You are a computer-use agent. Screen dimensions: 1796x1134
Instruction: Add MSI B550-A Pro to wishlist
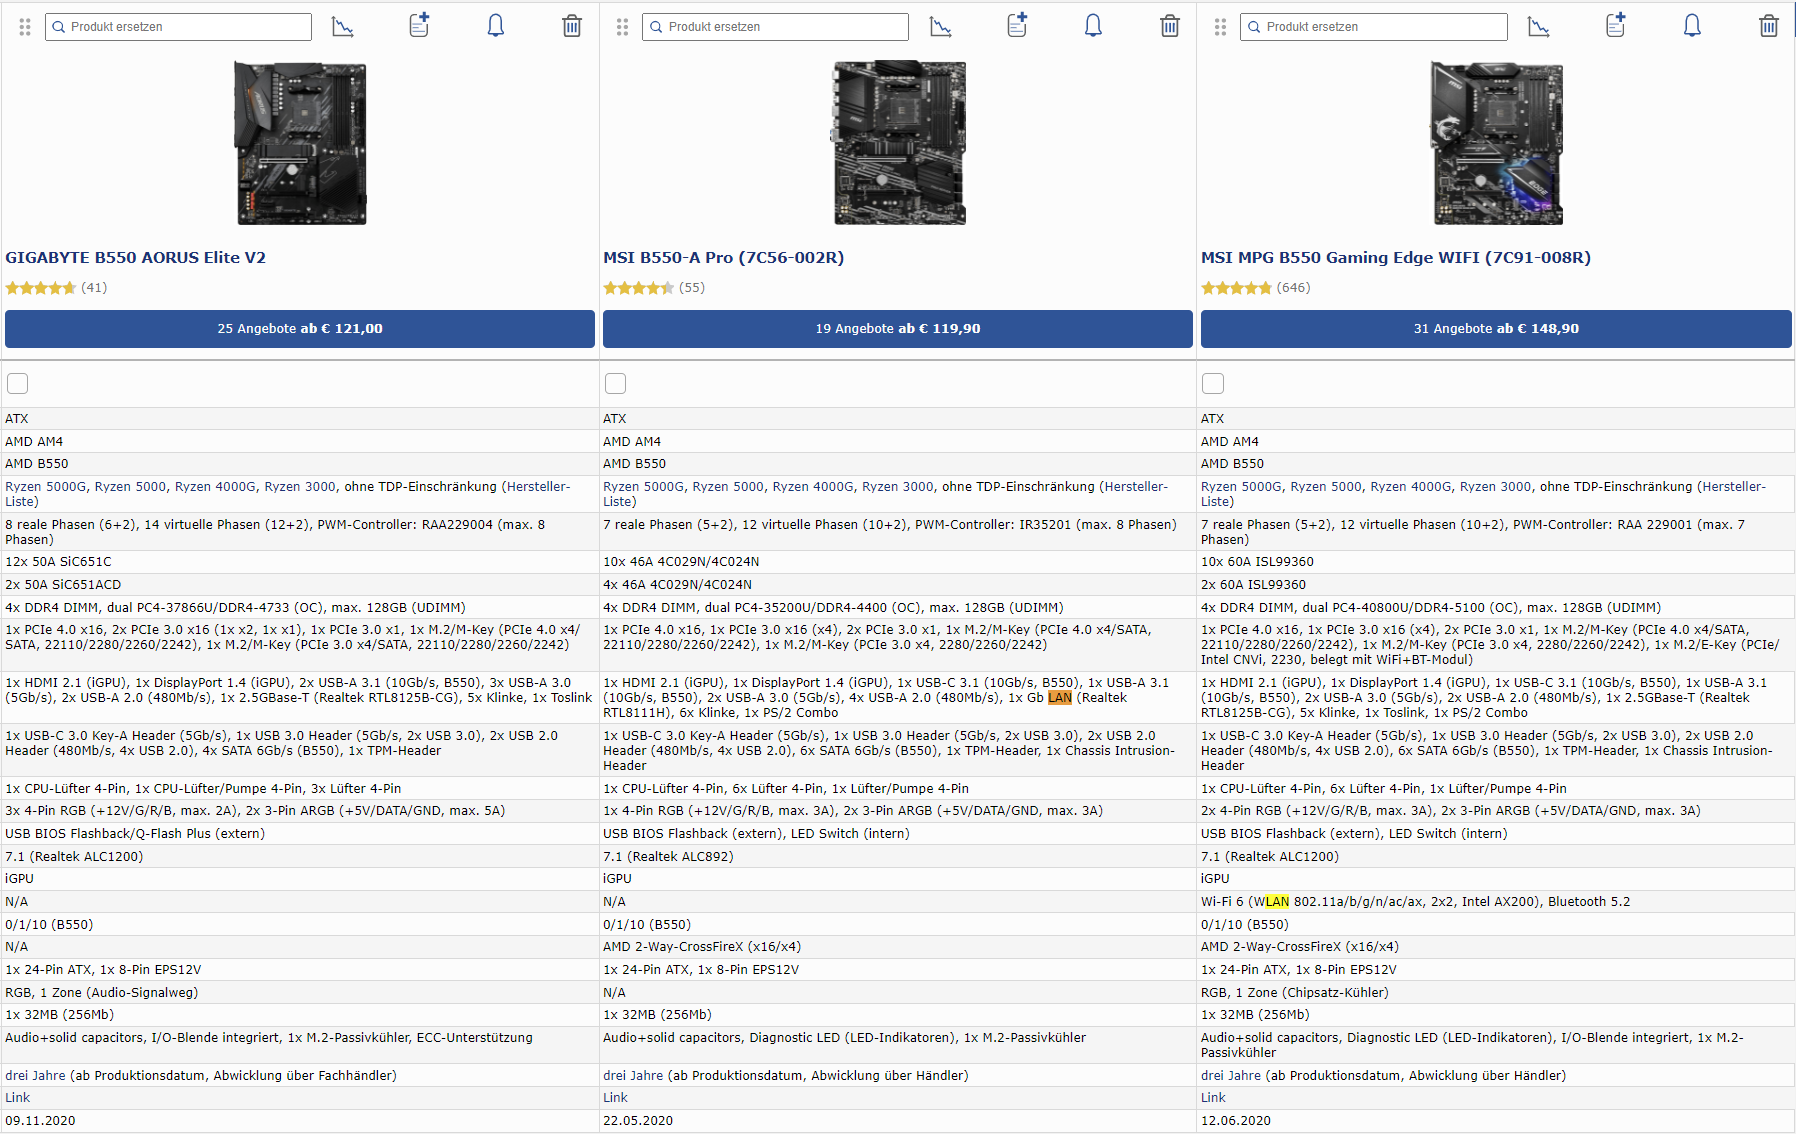point(1018,25)
